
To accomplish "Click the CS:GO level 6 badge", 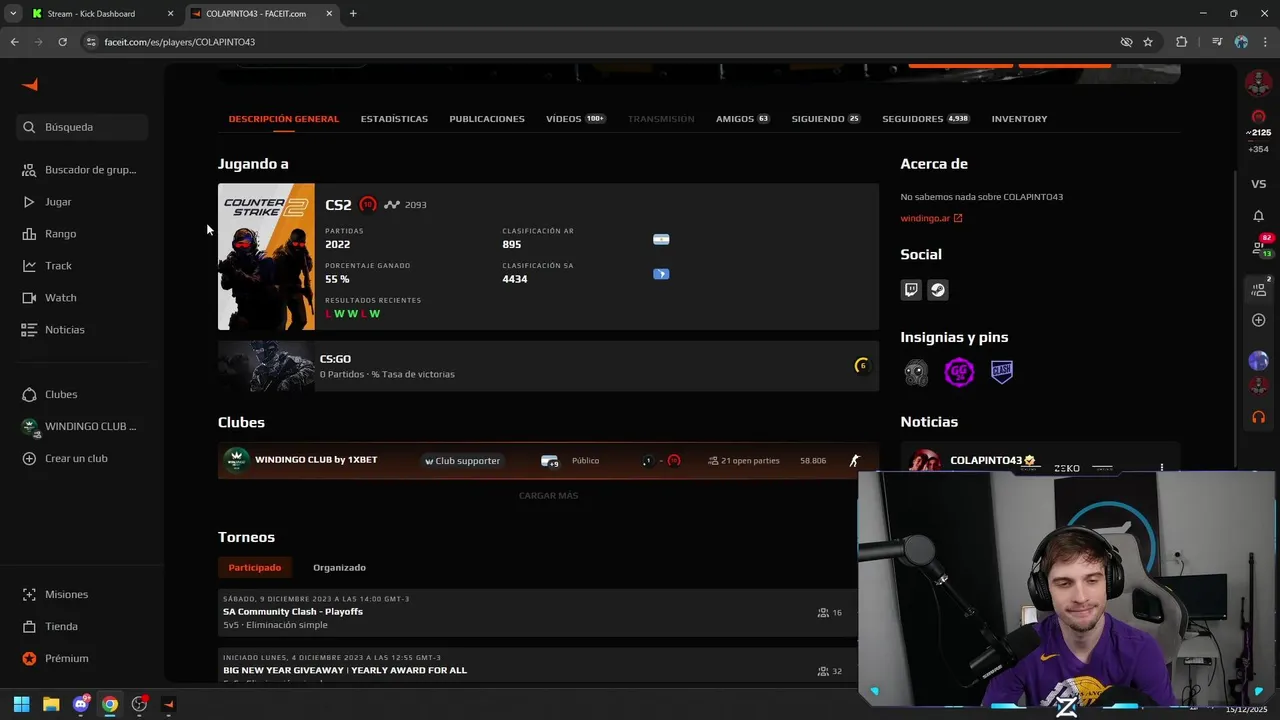I will pyautogui.click(x=862, y=366).
